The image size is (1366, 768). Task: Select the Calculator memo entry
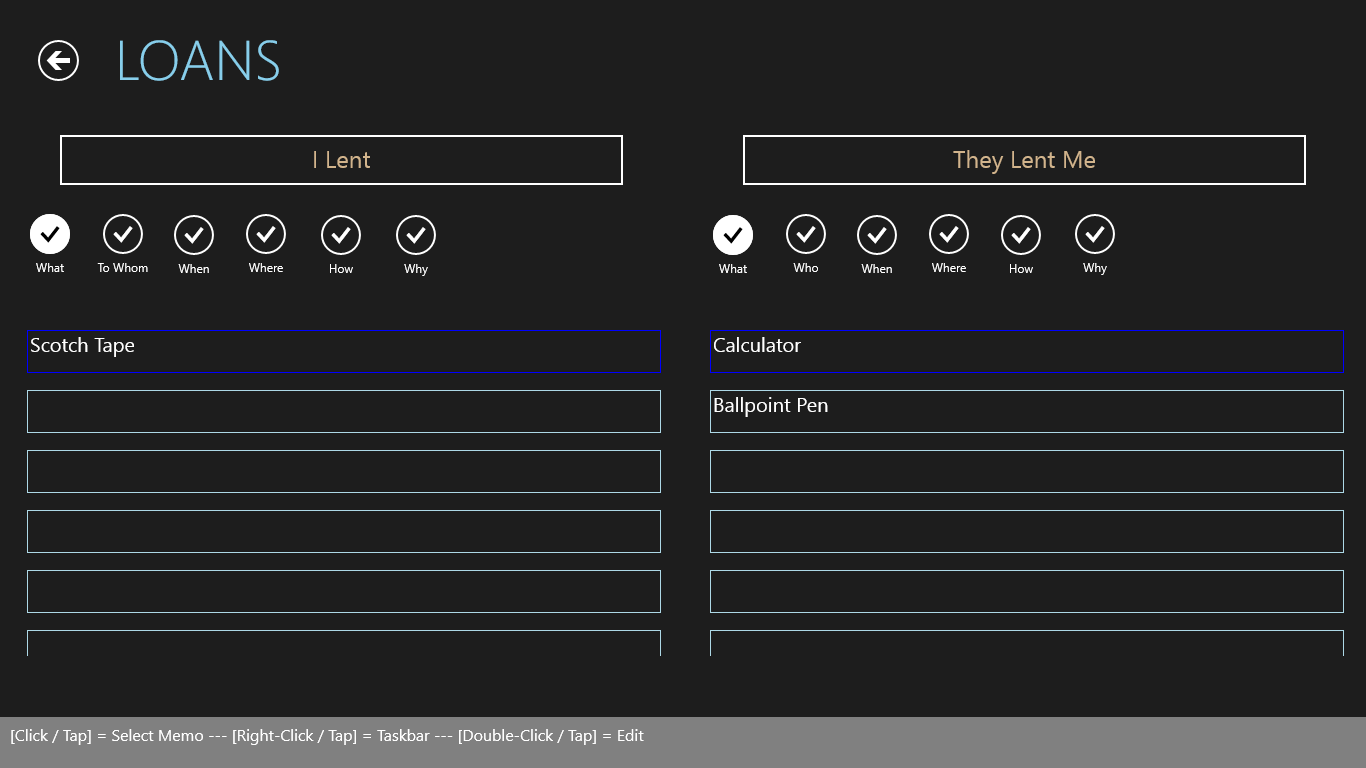pyautogui.click(x=1026, y=352)
